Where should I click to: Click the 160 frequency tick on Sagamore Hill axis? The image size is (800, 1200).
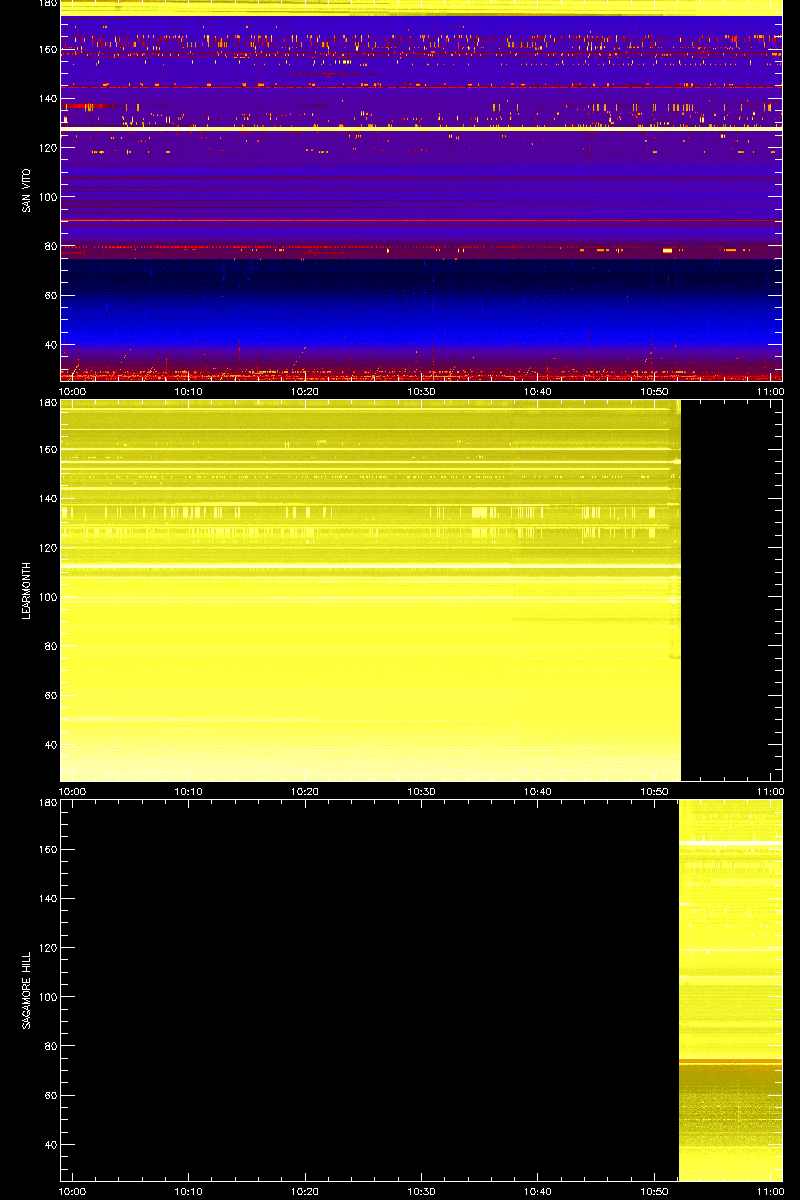click(46, 849)
